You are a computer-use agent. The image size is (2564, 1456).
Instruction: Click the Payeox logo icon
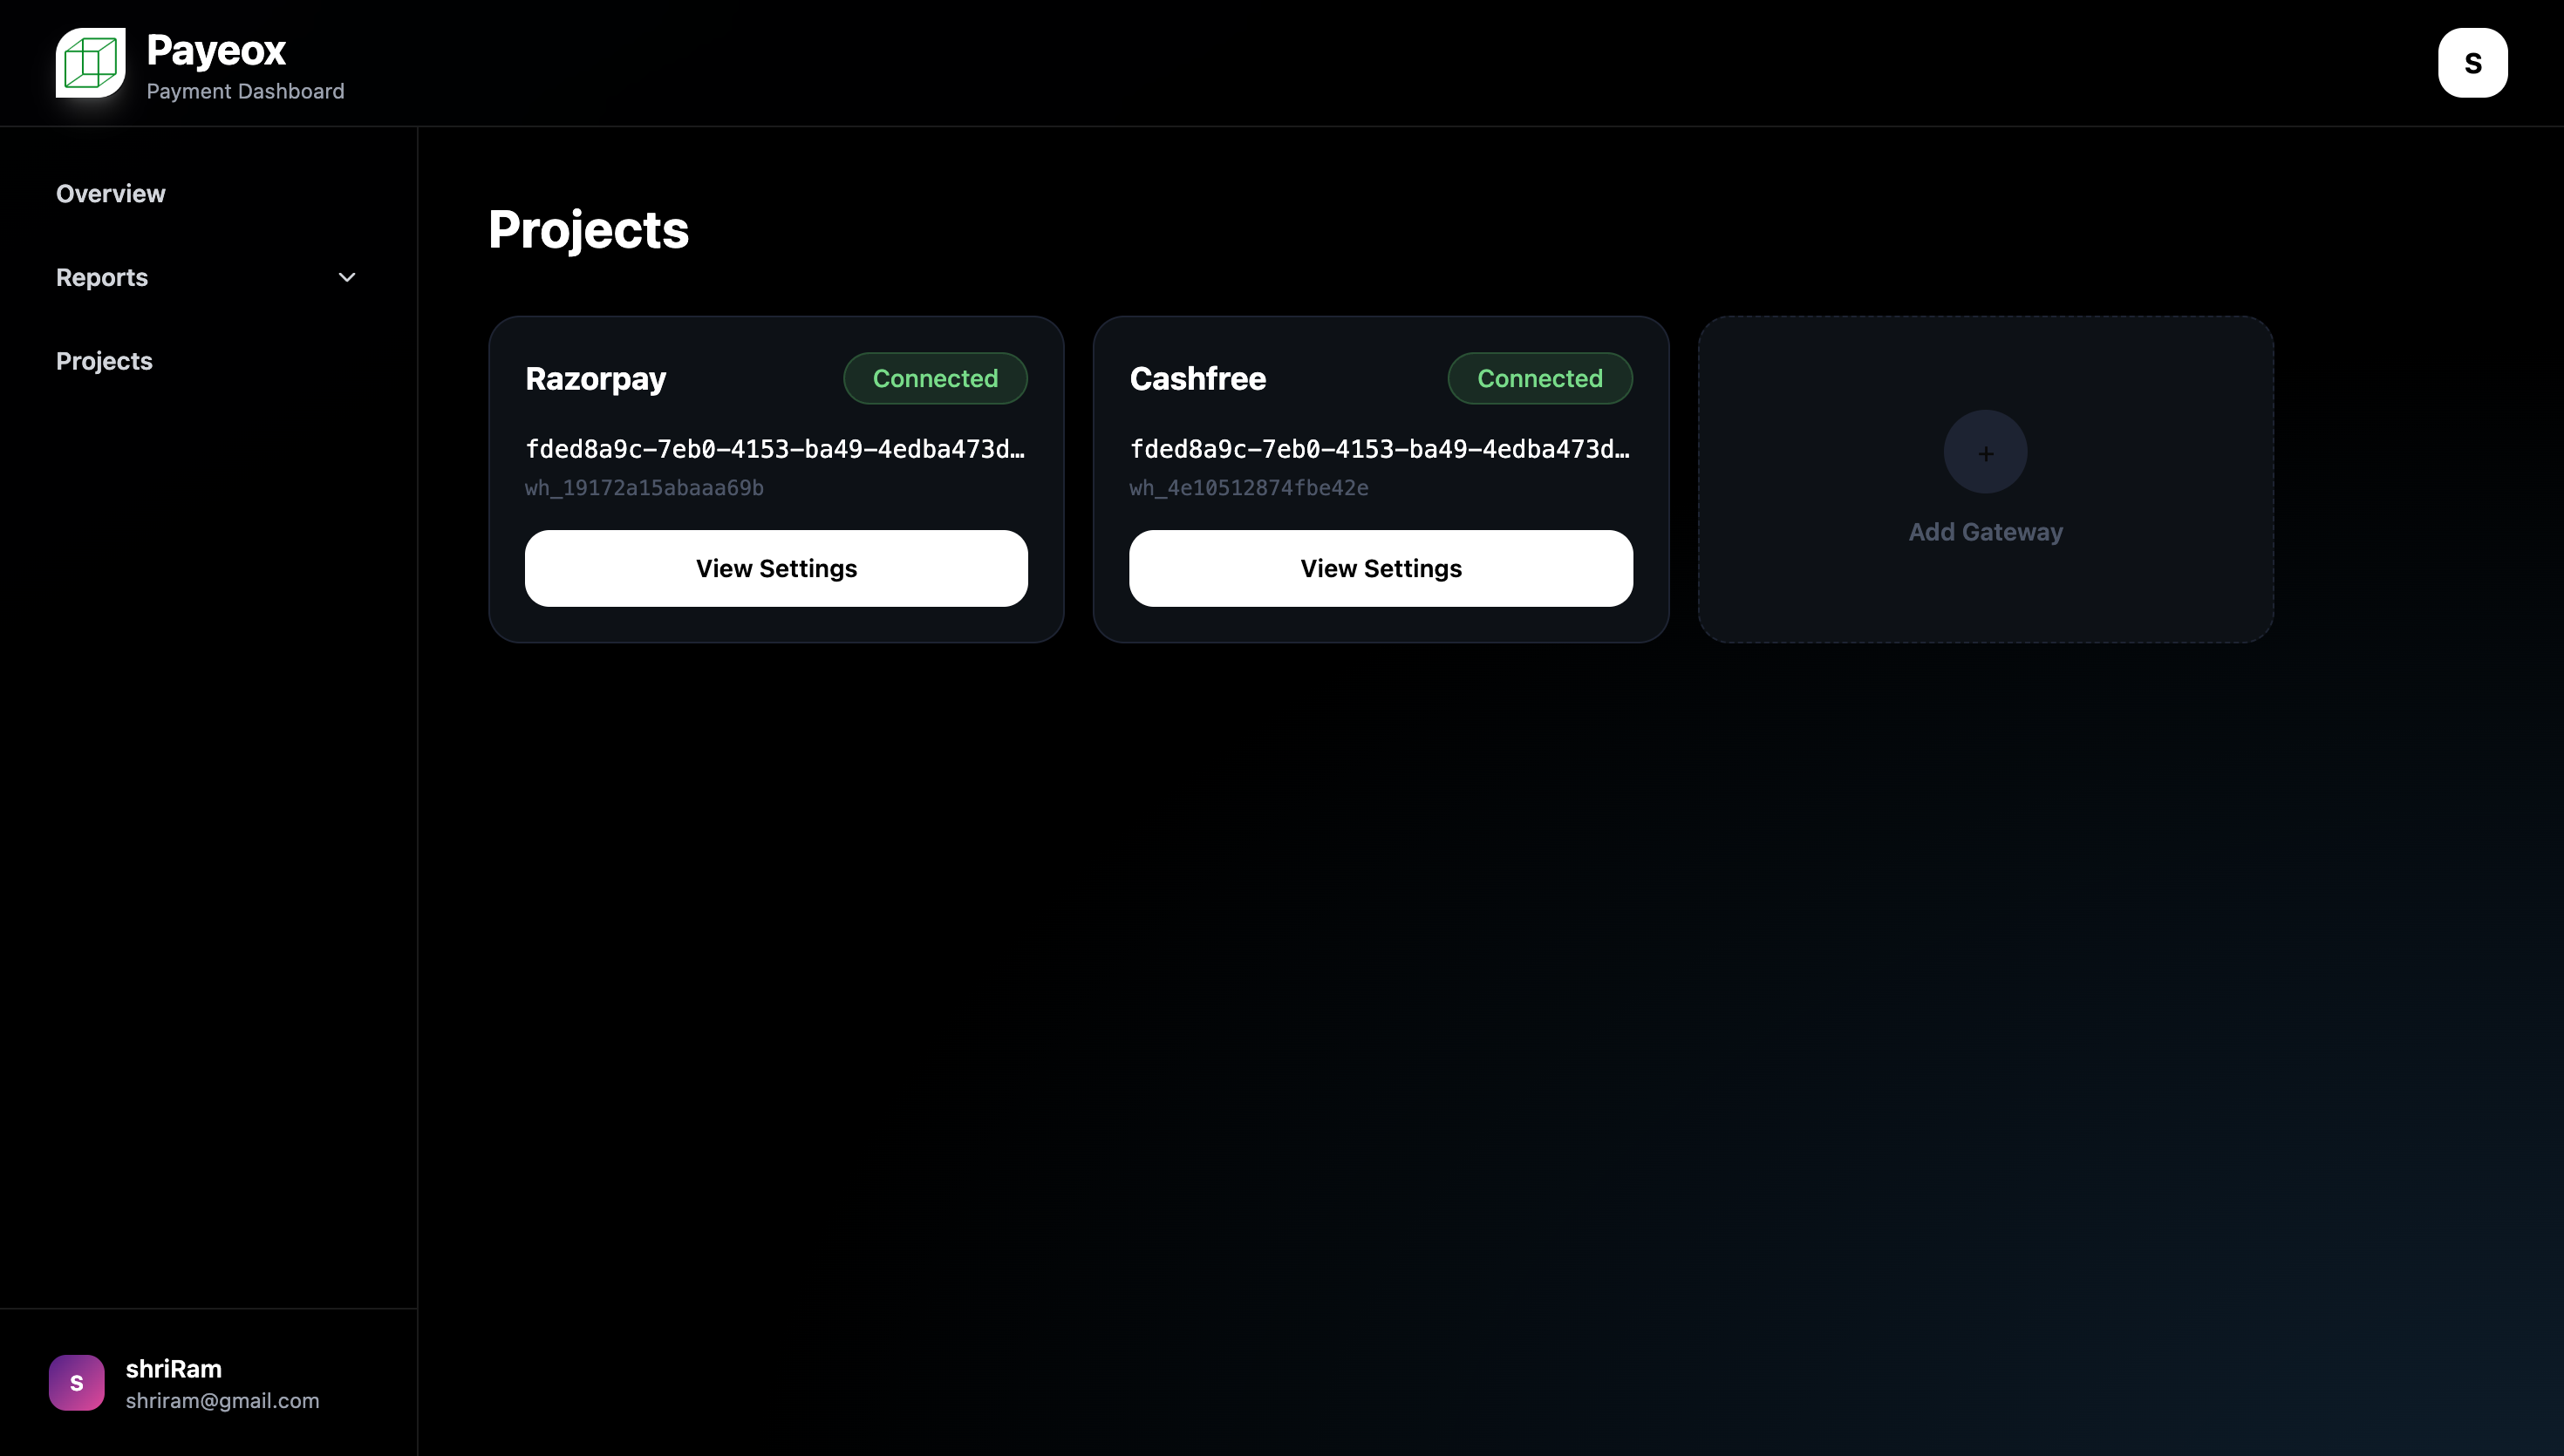click(89, 63)
